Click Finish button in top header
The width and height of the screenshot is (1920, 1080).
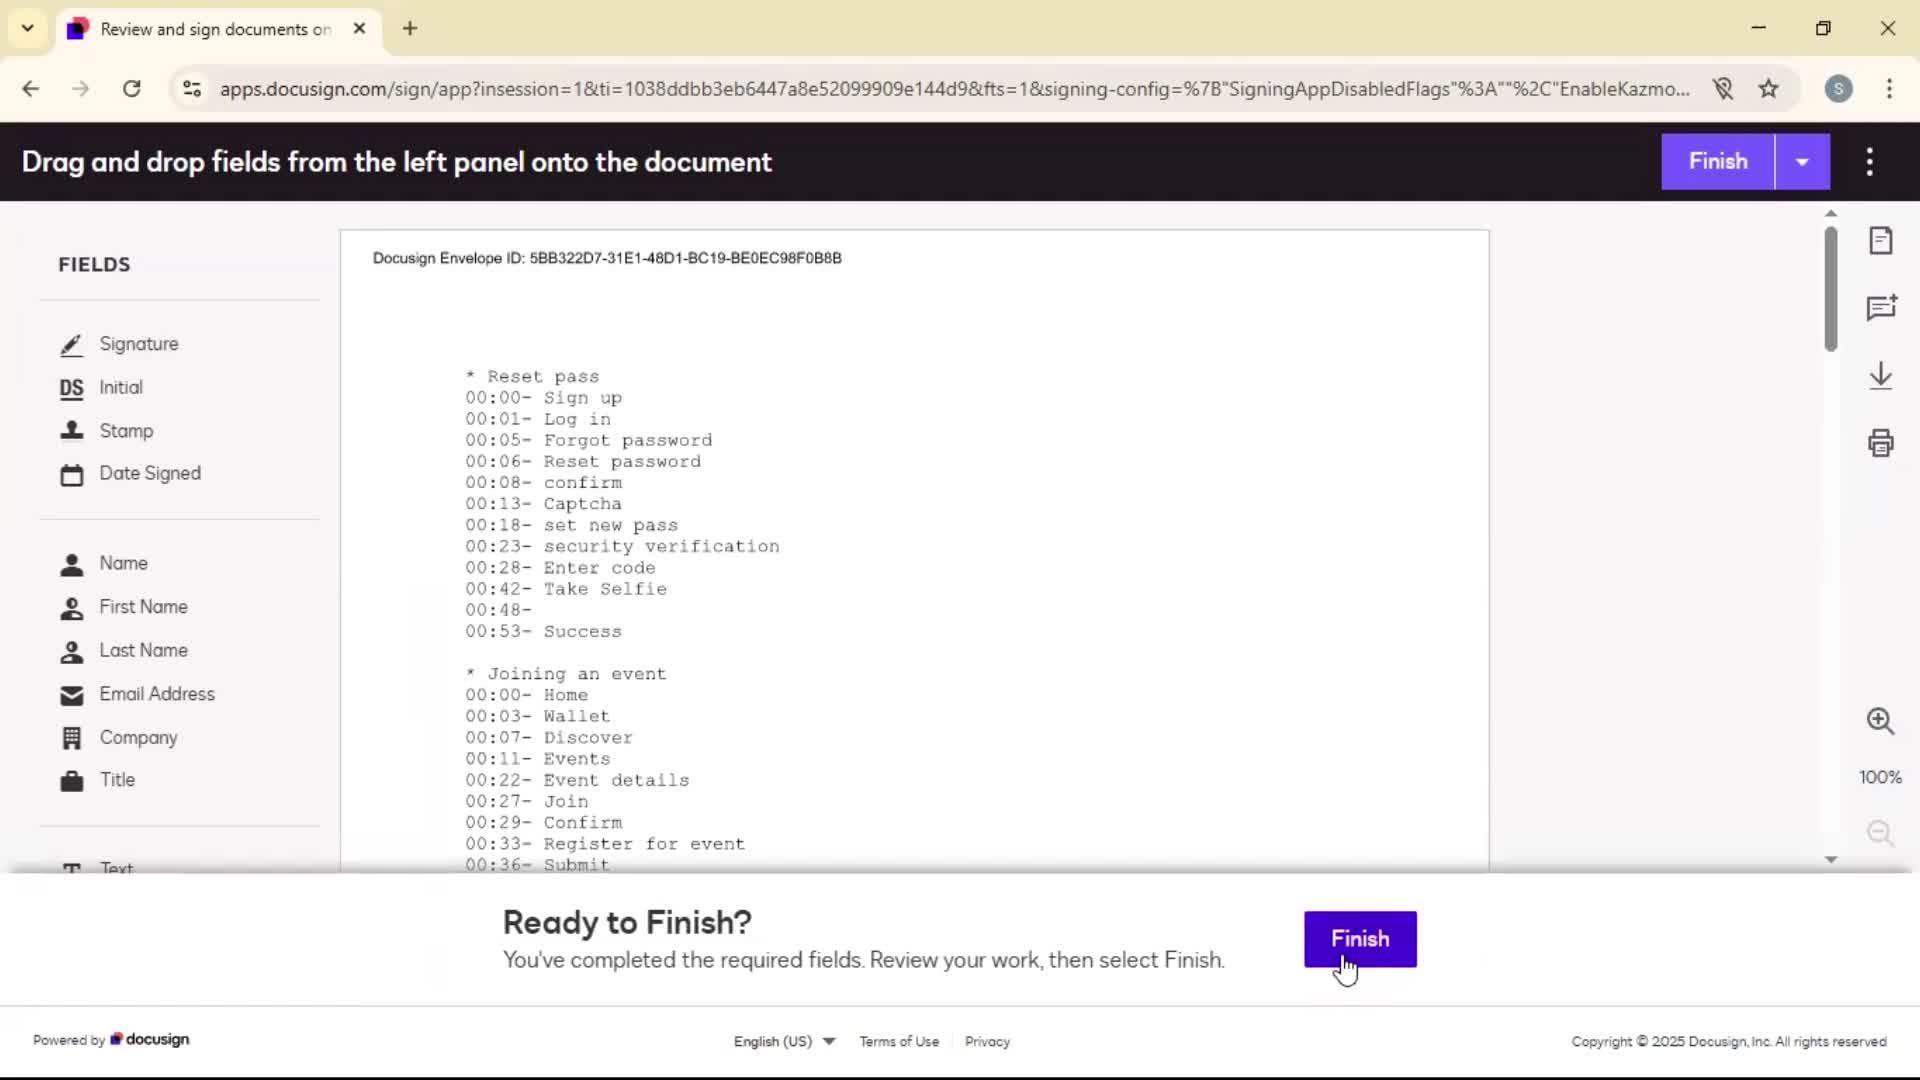(1718, 162)
